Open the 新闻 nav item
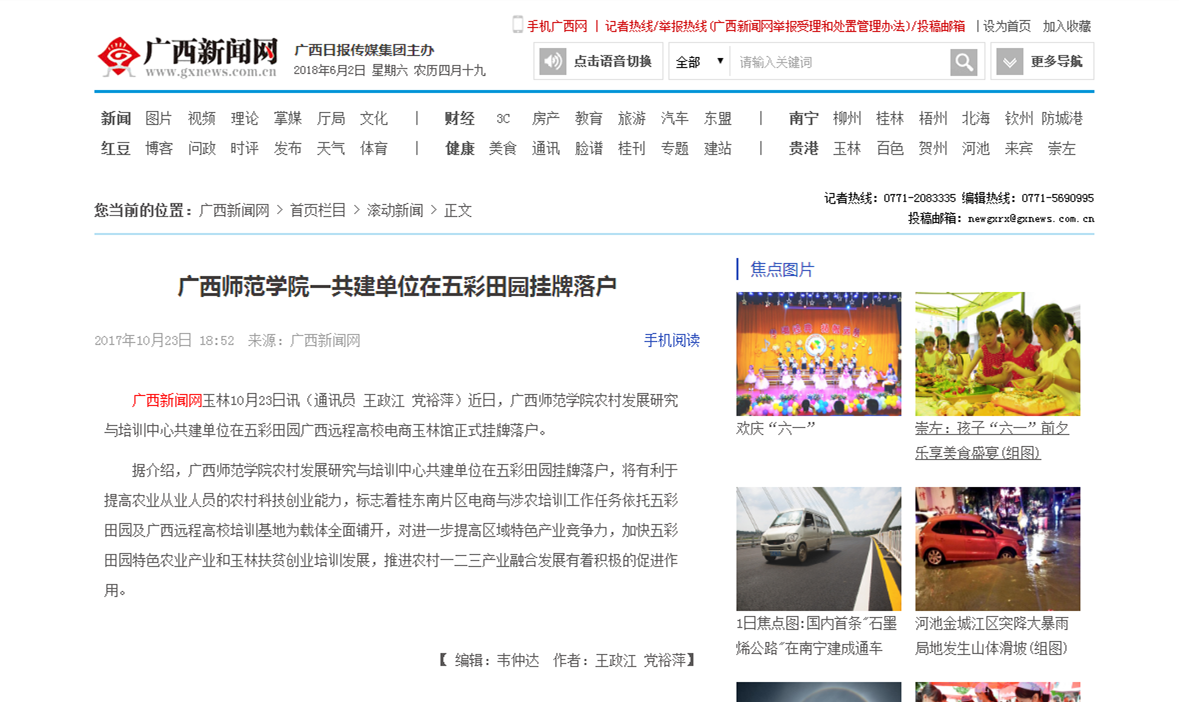Image resolution: width=1179 pixels, height=702 pixels. [116, 118]
